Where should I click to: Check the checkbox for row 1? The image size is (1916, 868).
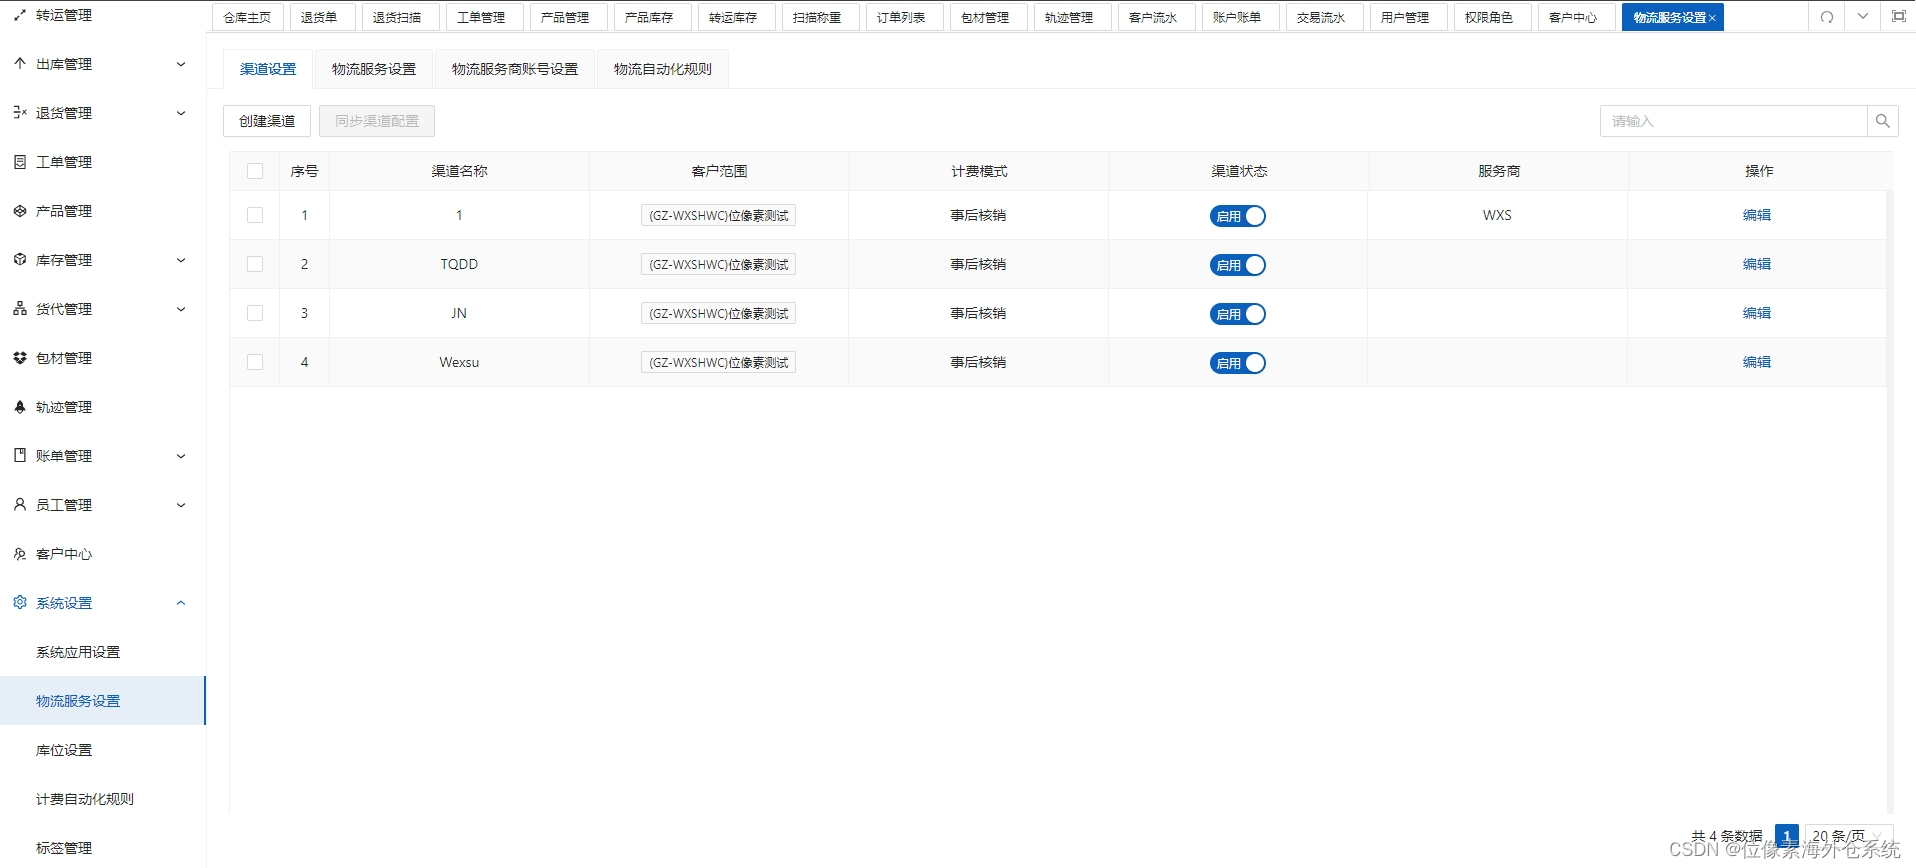pyautogui.click(x=255, y=215)
